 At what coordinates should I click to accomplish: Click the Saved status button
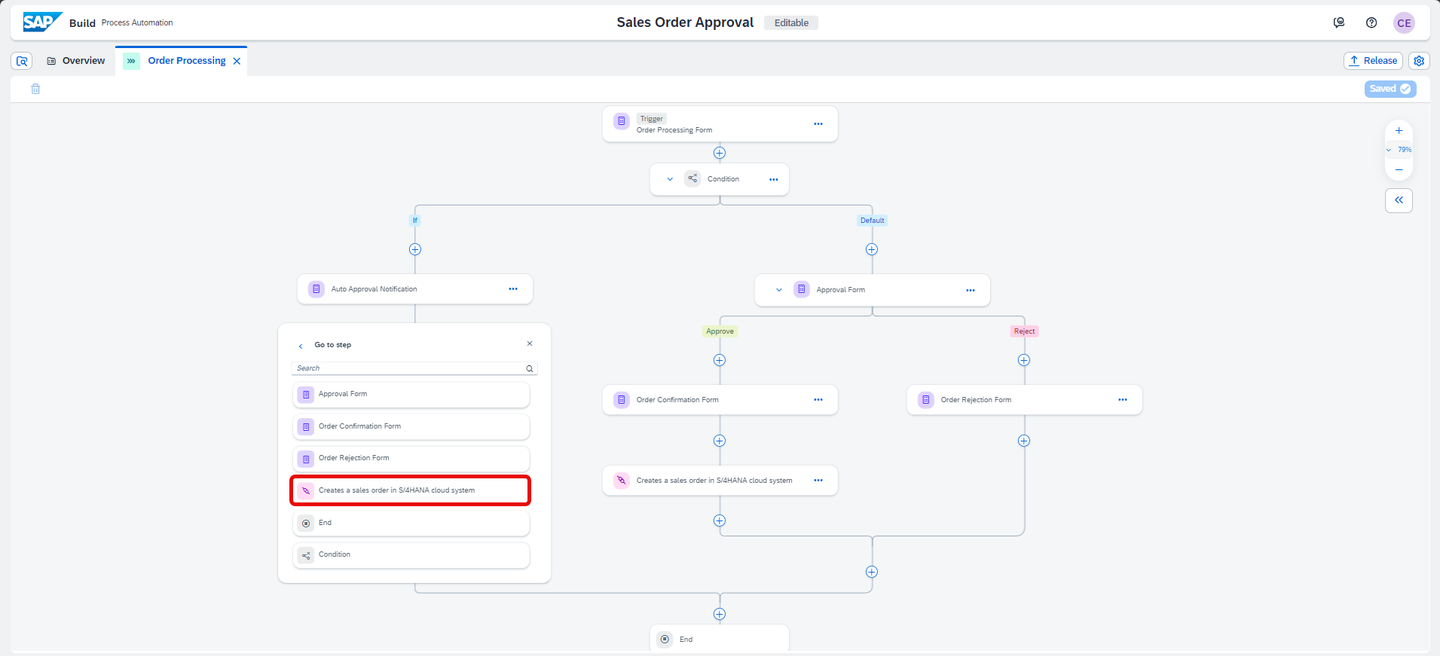tap(1390, 89)
